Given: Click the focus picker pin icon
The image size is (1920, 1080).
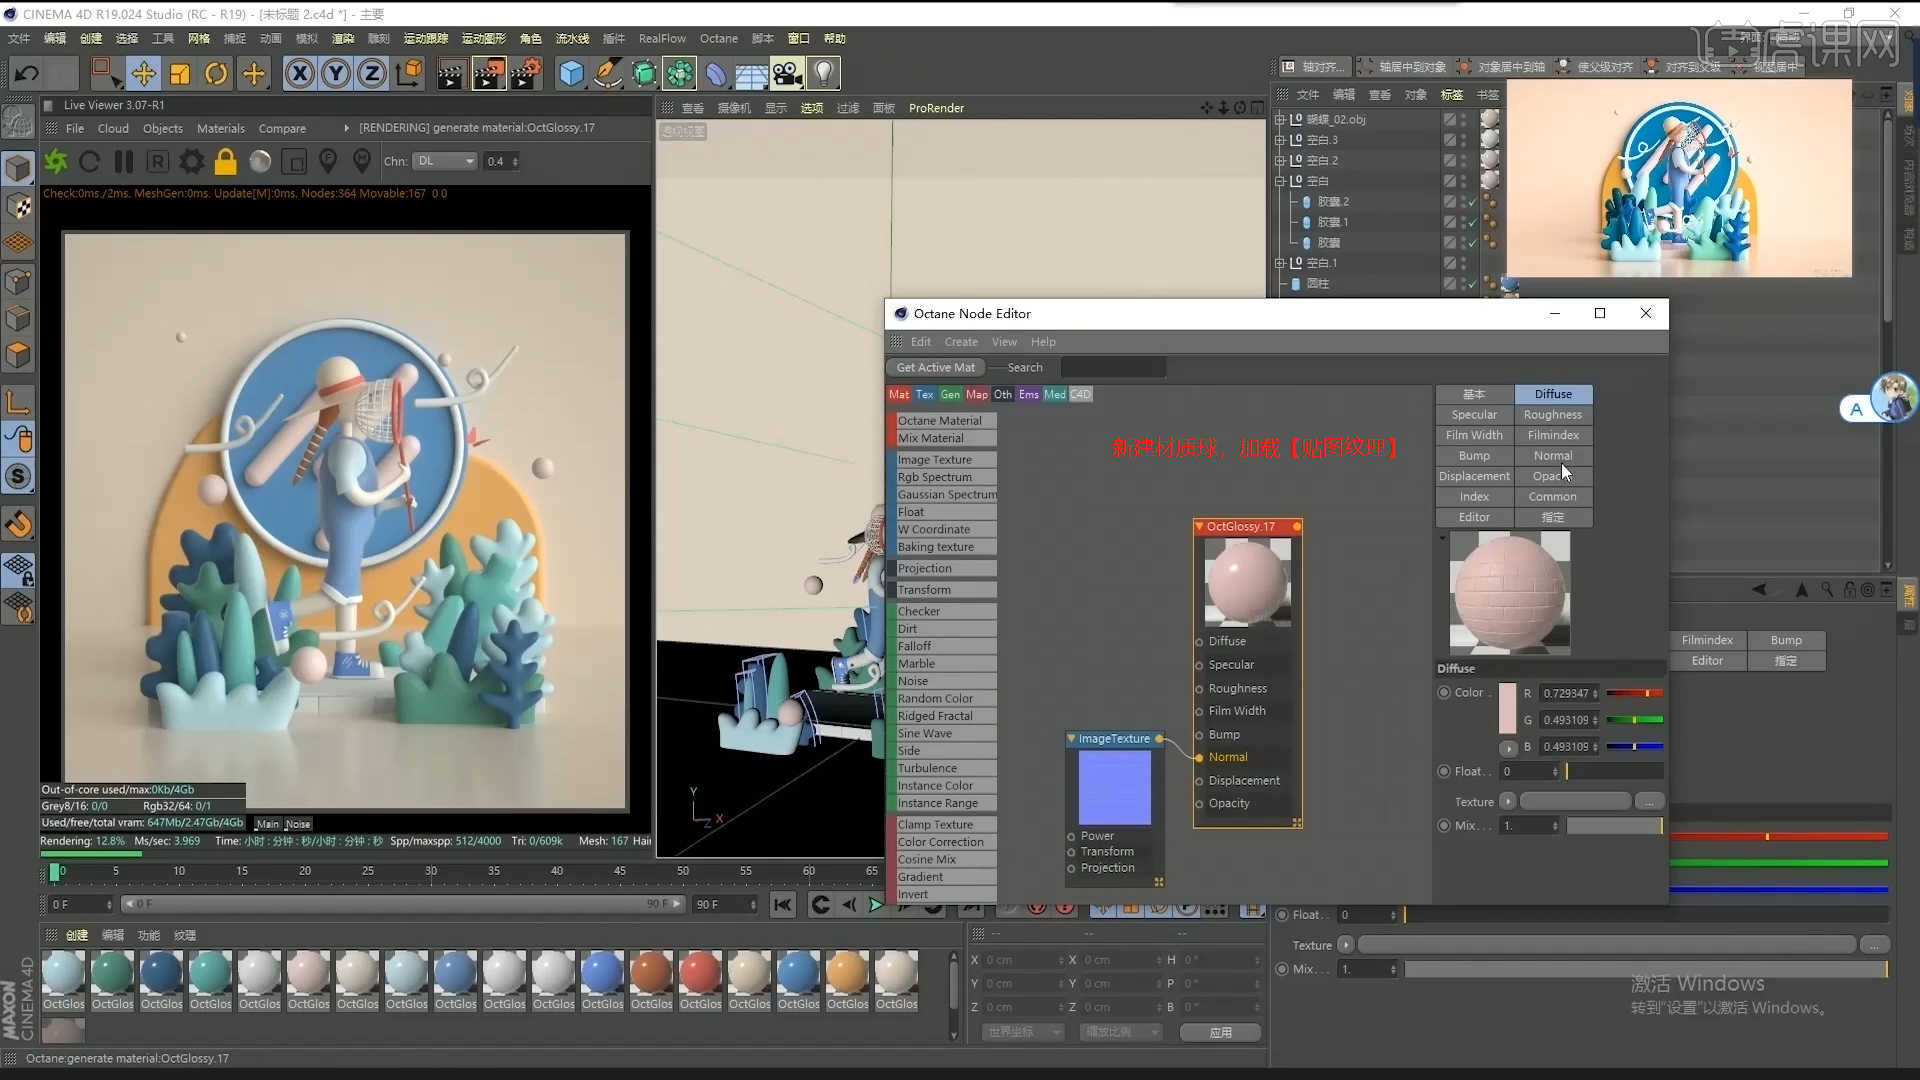Looking at the screenshot, I should (328, 161).
